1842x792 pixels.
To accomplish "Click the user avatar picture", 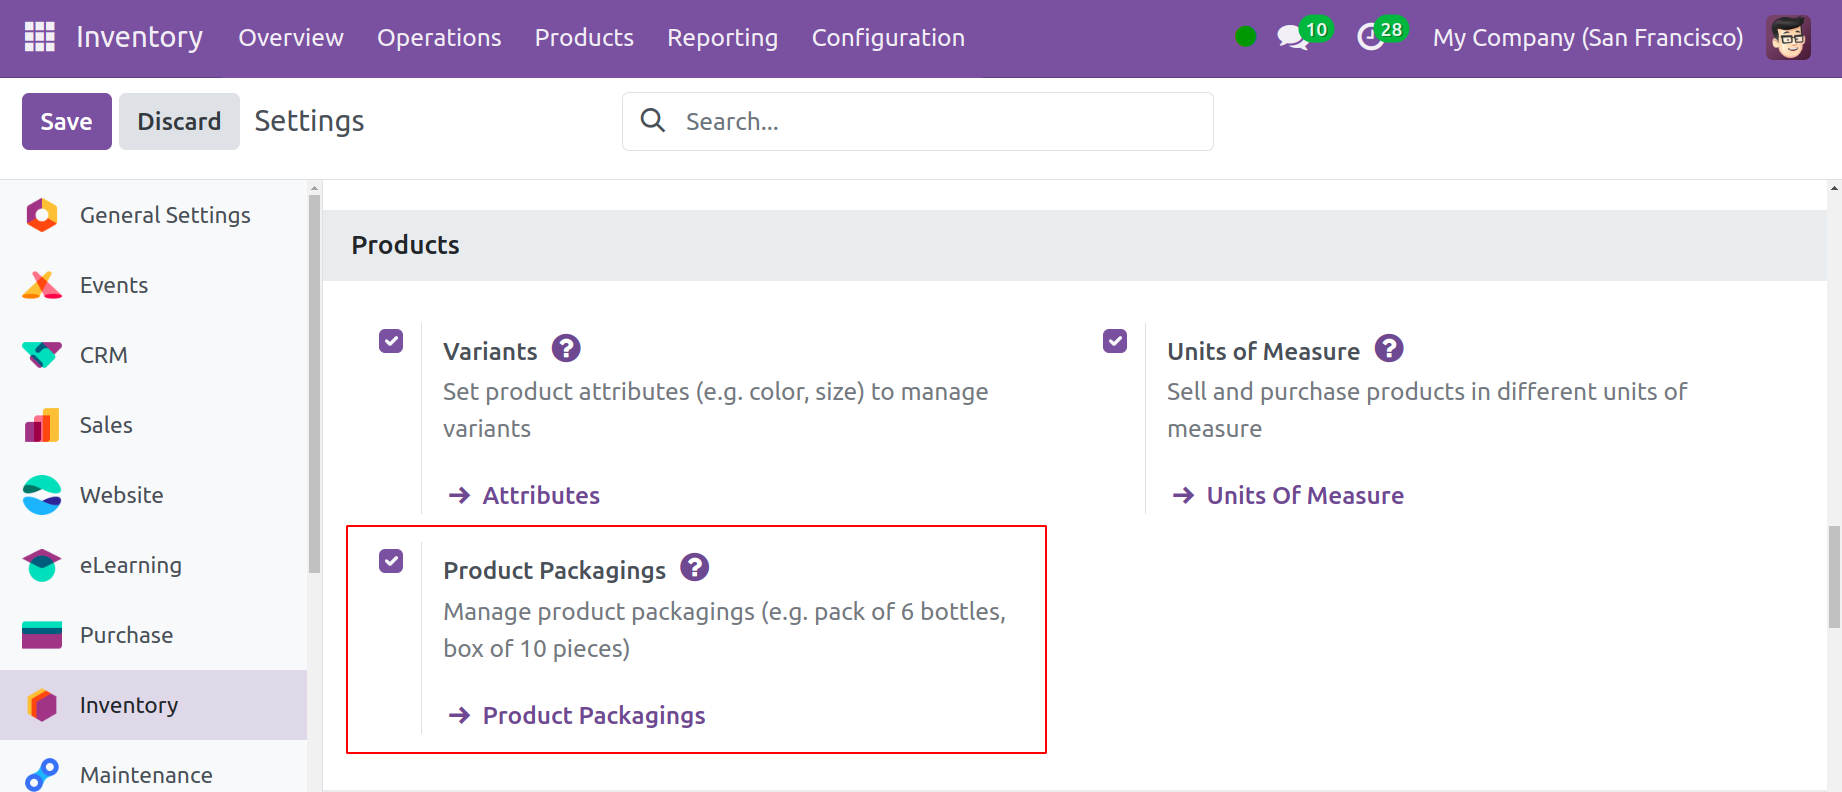I will [1787, 38].
